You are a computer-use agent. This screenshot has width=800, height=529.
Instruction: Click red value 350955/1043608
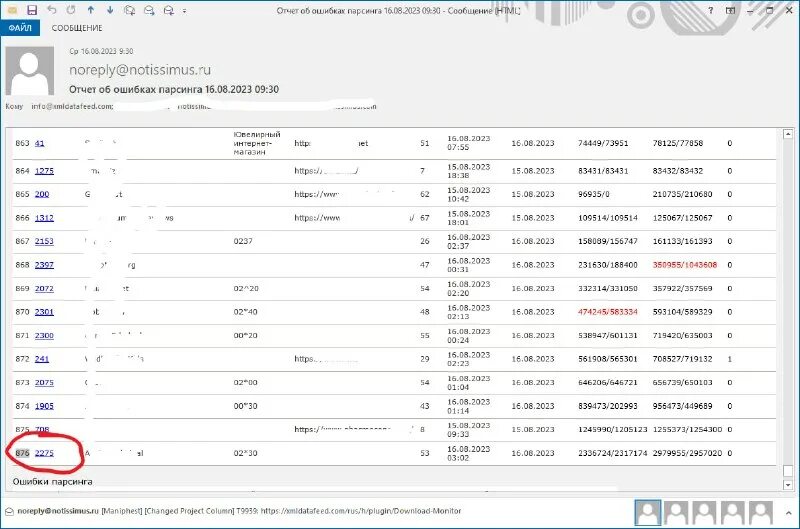click(685, 265)
